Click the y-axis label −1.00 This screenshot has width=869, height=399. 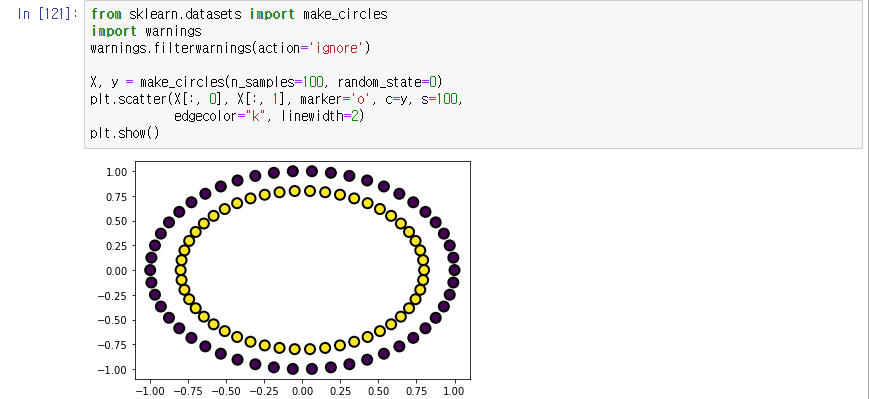click(113, 370)
